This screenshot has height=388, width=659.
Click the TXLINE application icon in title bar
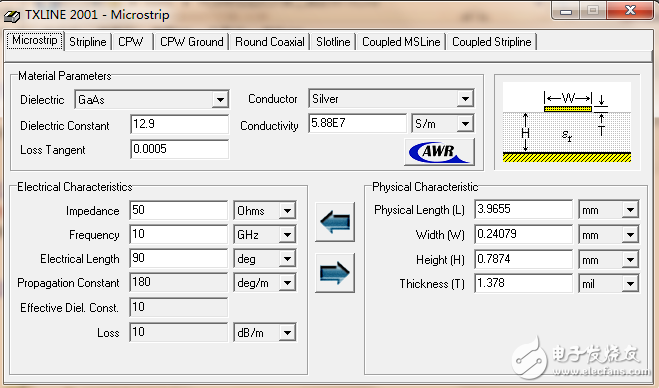[x=12, y=16]
